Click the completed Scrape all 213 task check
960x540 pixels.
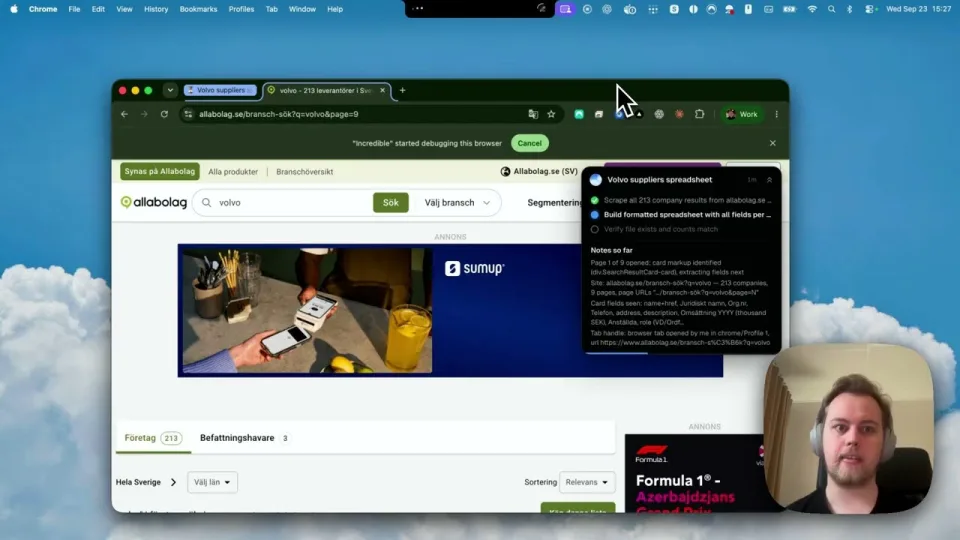[x=594, y=200]
